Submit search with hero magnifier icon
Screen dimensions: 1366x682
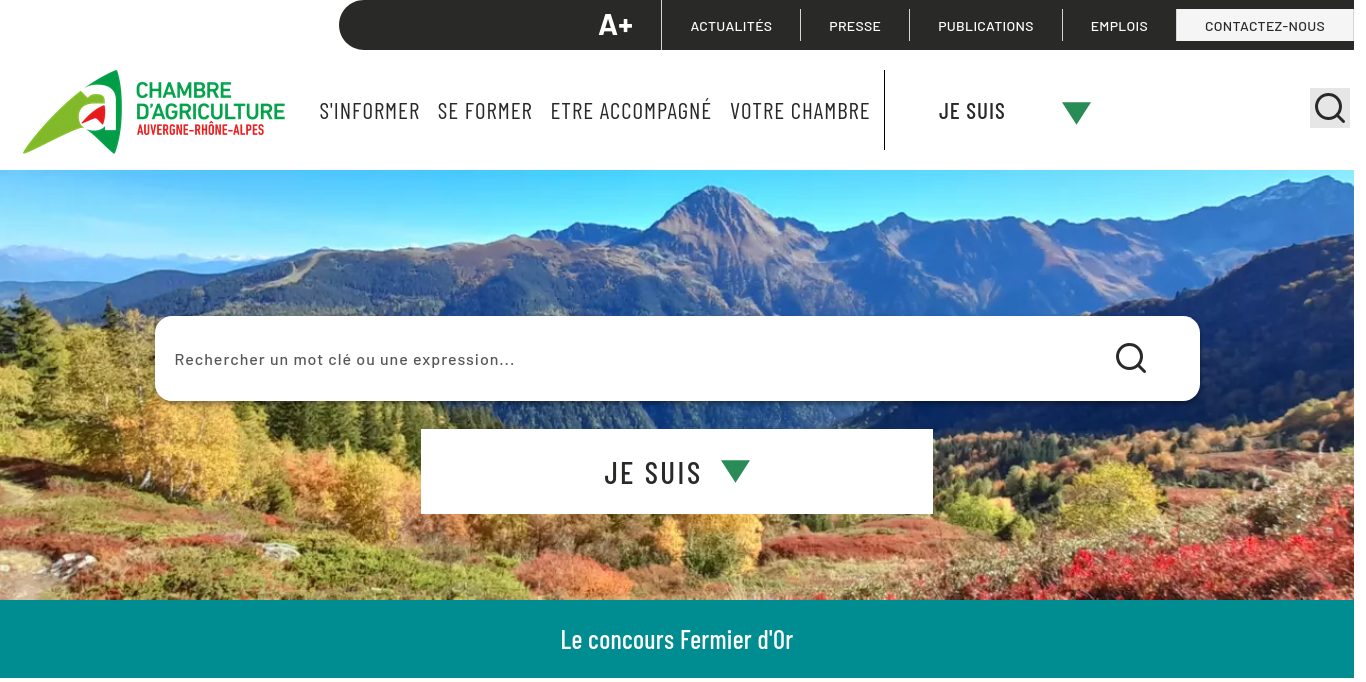1131,358
